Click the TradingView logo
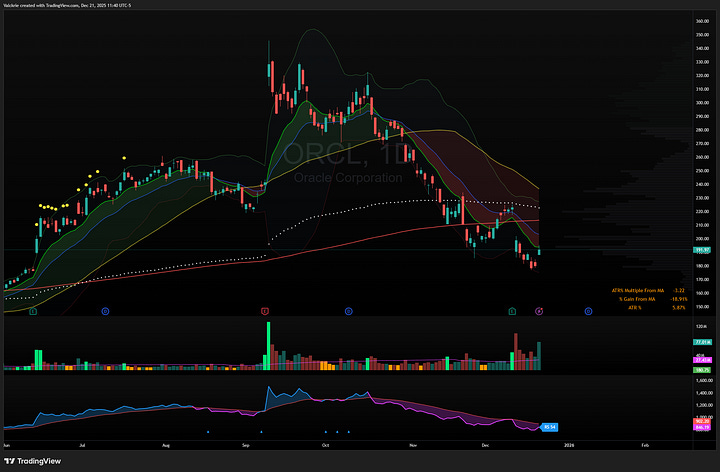The width and height of the screenshot is (720, 472). click(33, 461)
